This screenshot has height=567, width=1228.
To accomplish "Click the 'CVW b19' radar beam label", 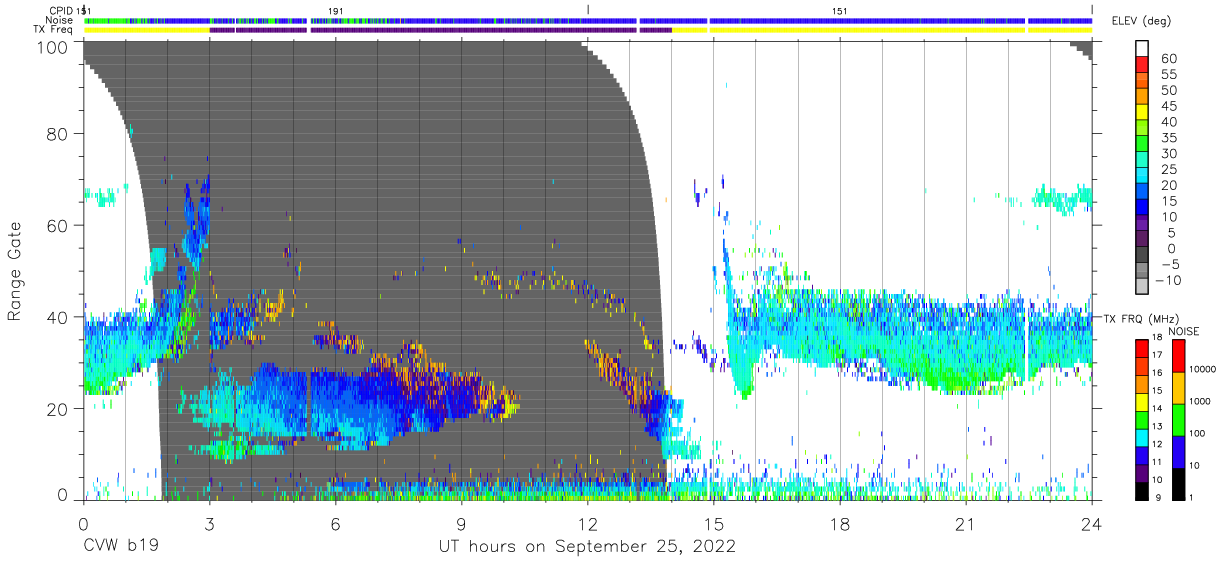I will coord(121,547).
